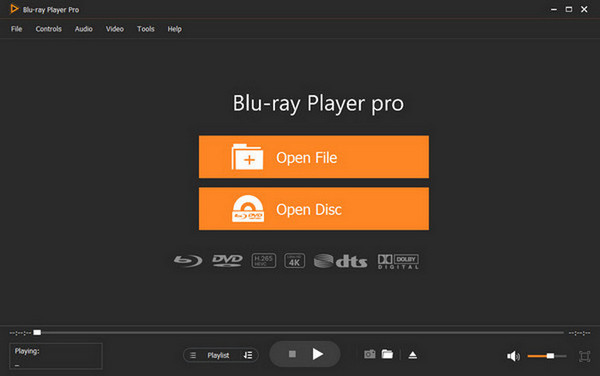Click the elapsed time display
The image size is (600, 376).
(x=20, y=333)
